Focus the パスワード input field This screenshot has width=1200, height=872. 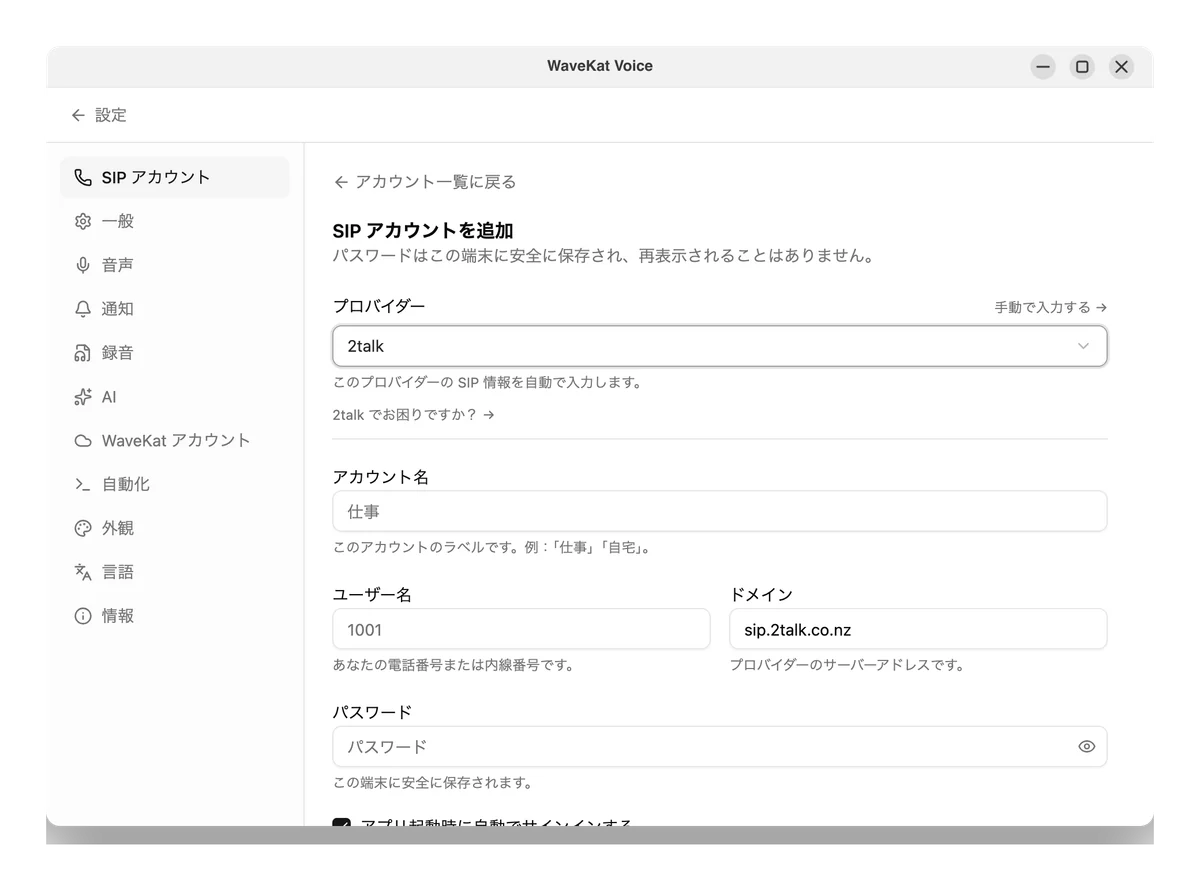tap(720, 746)
